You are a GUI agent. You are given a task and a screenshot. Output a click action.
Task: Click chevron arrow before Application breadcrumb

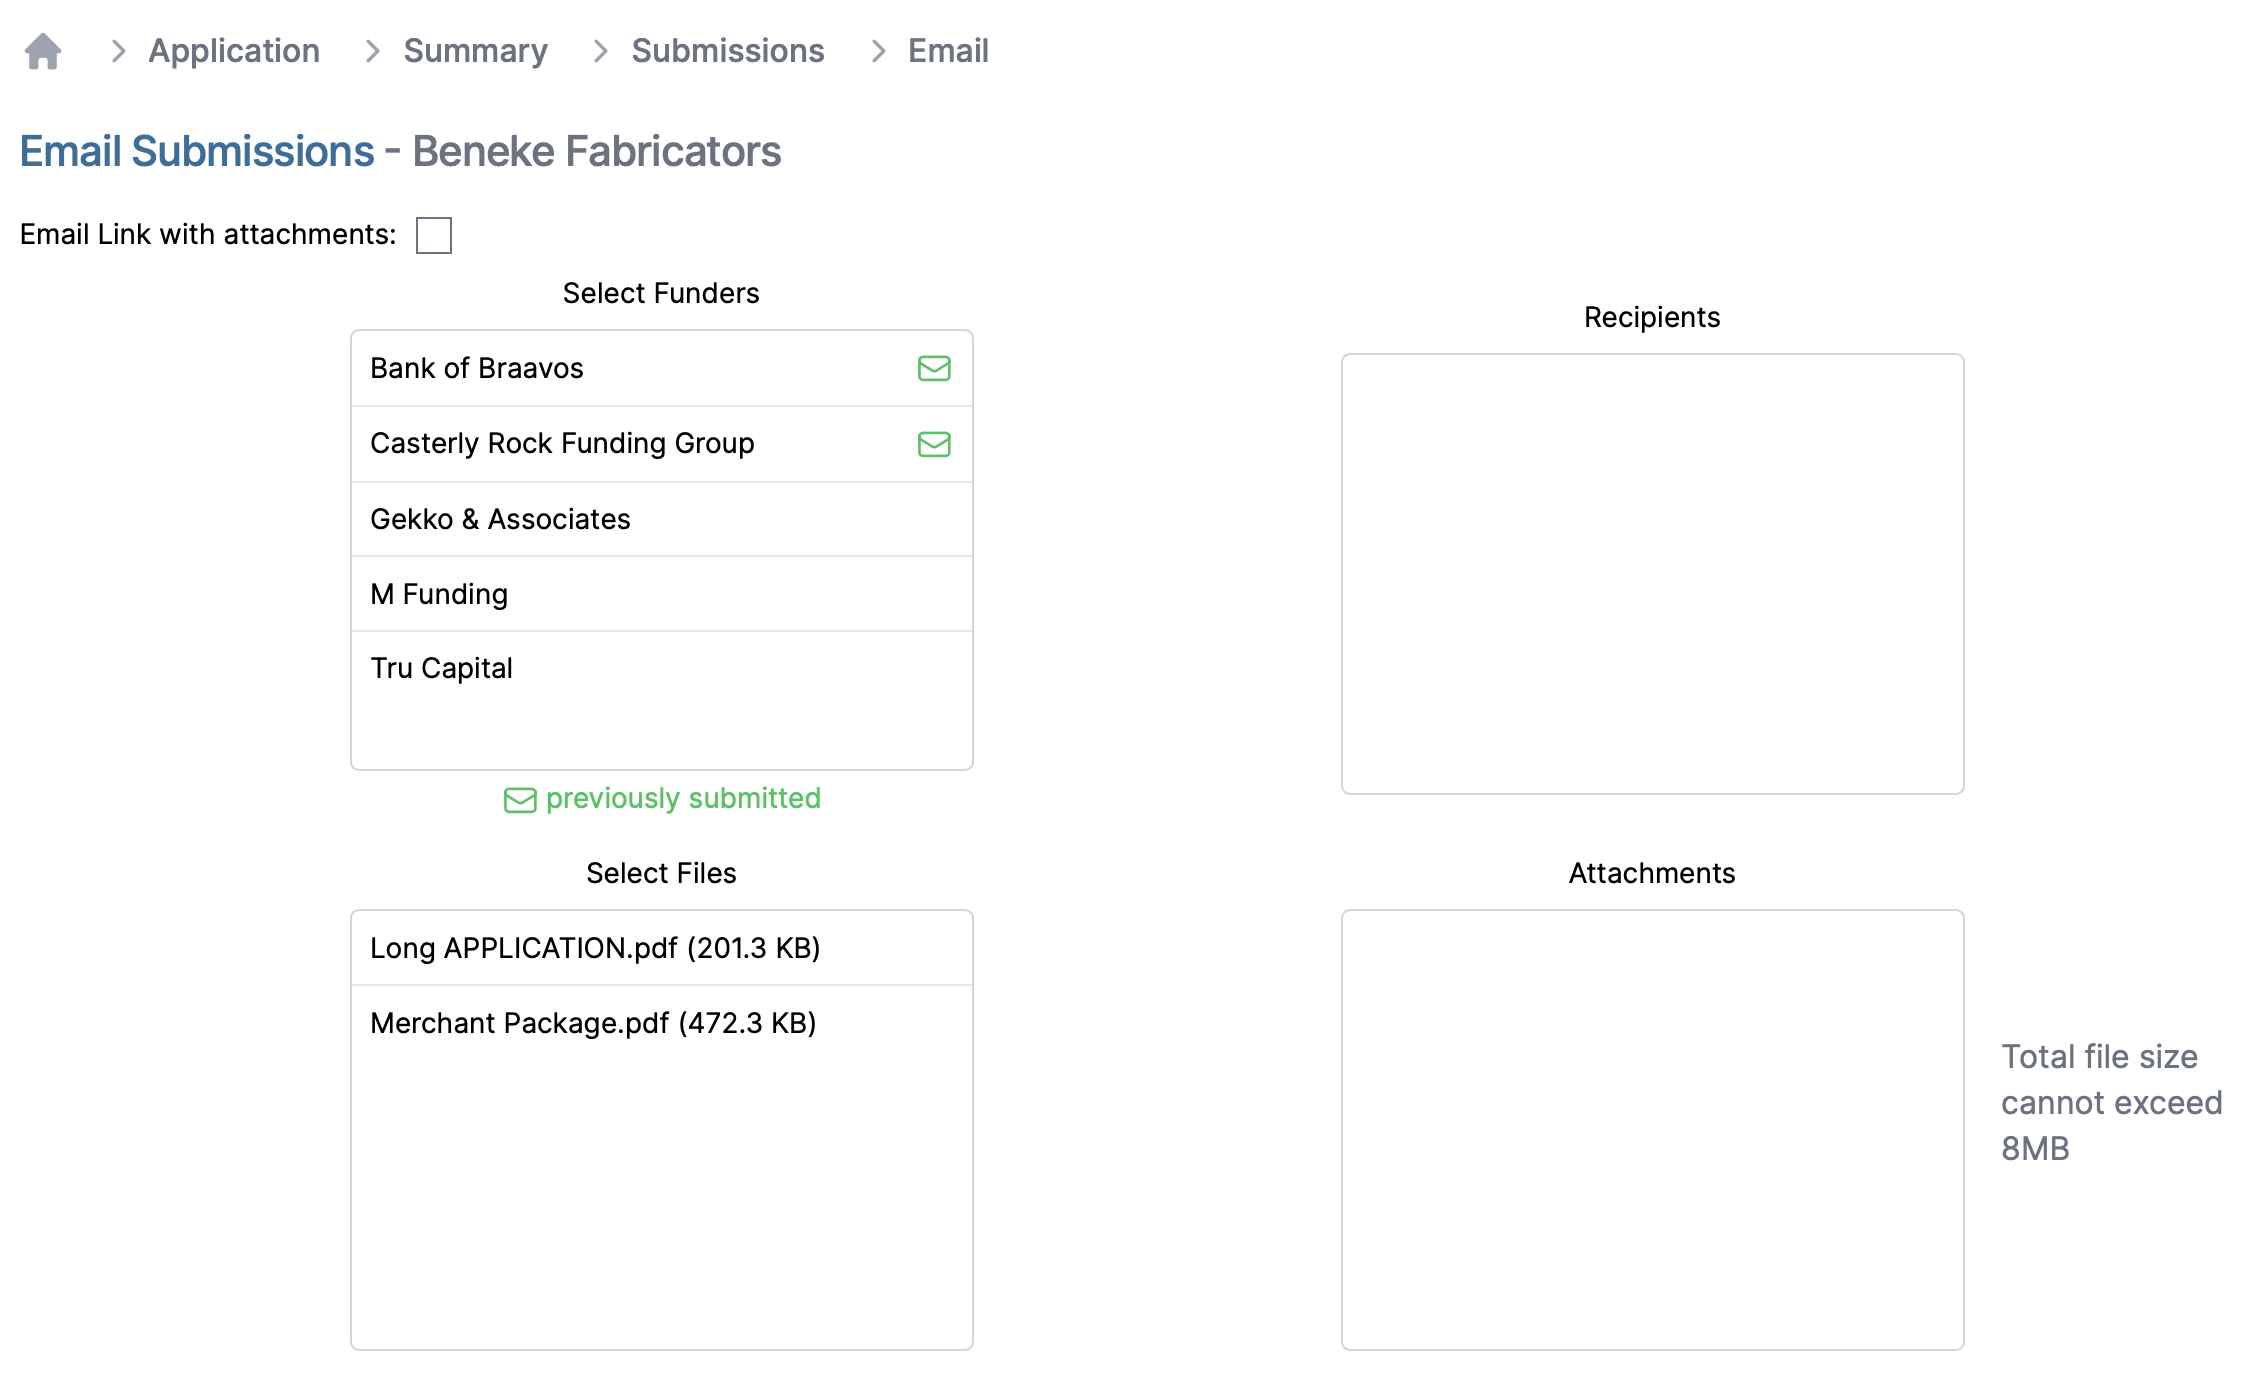[118, 51]
